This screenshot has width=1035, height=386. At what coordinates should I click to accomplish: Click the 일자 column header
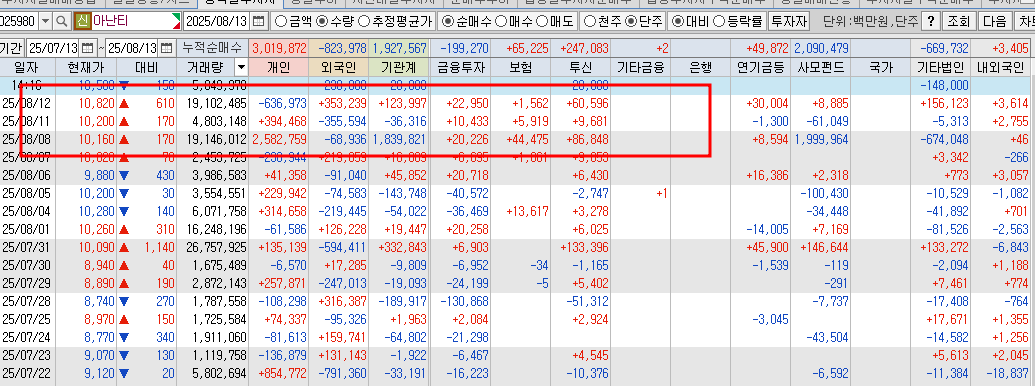26,67
